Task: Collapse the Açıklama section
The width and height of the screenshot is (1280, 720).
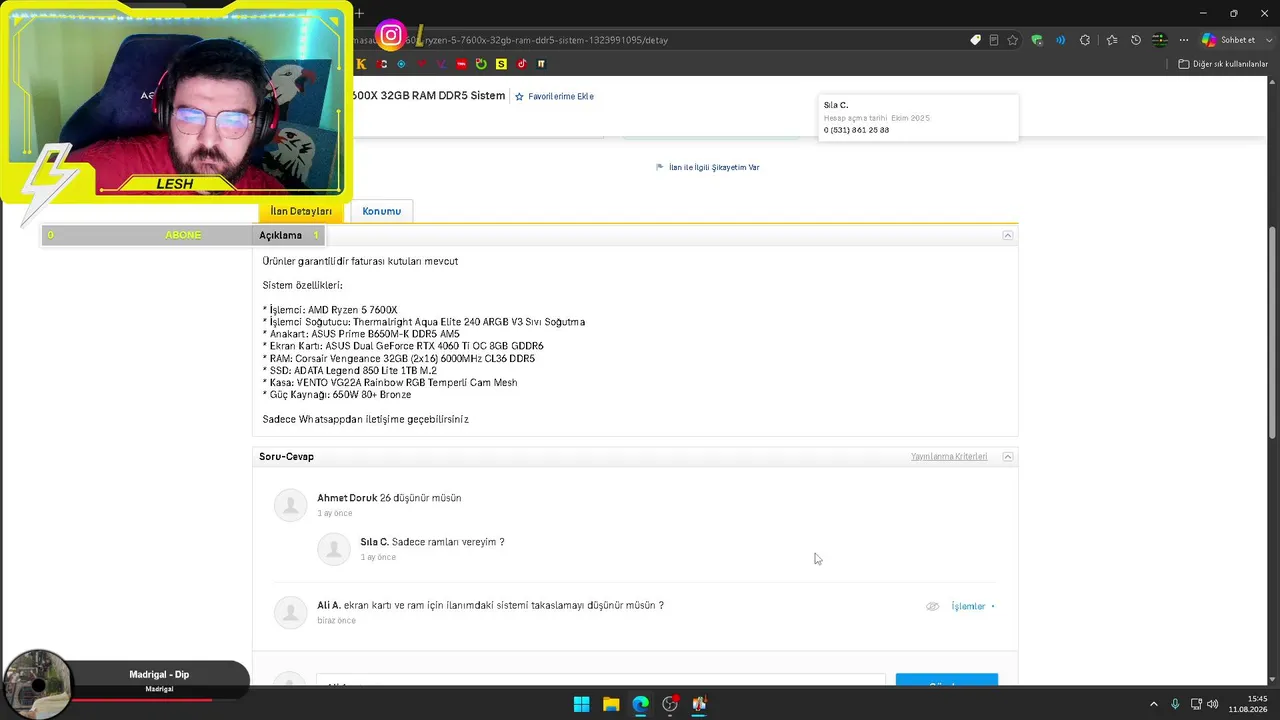Action: tap(1008, 235)
